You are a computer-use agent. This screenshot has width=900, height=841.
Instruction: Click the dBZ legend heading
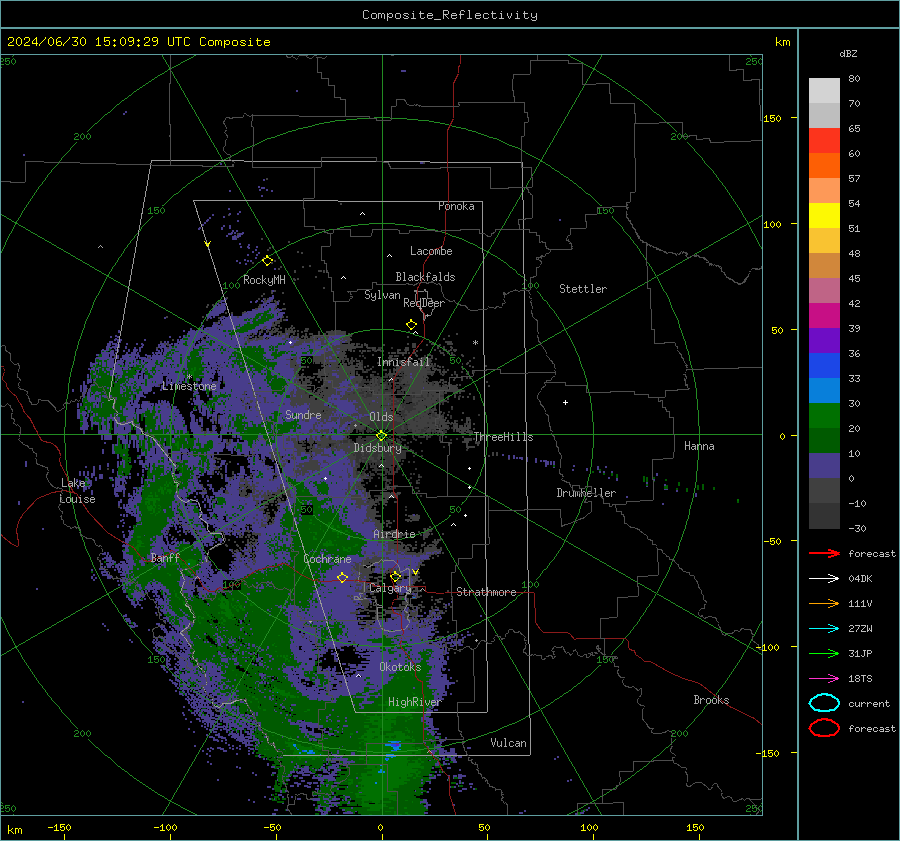[x=848, y=53]
